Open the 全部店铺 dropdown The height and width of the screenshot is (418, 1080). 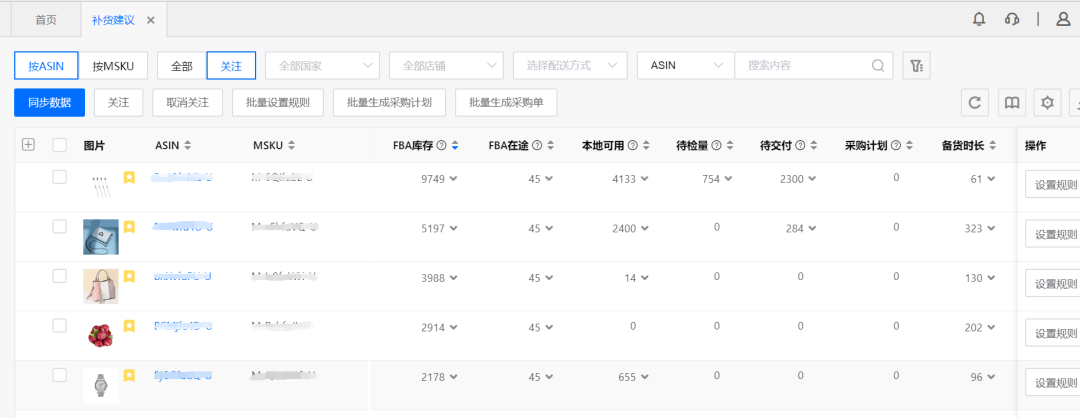click(x=446, y=65)
